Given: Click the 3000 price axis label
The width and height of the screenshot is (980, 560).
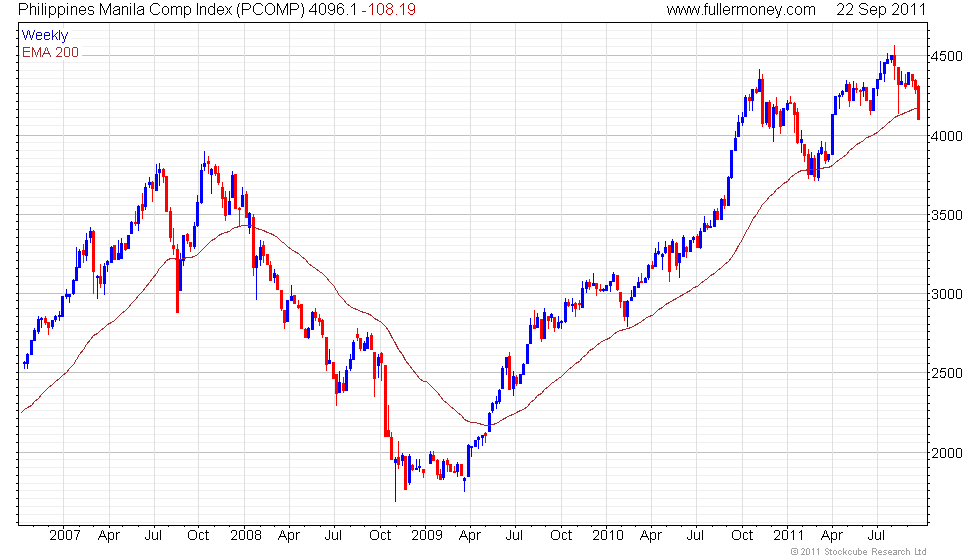Looking at the screenshot, I should [946, 294].
